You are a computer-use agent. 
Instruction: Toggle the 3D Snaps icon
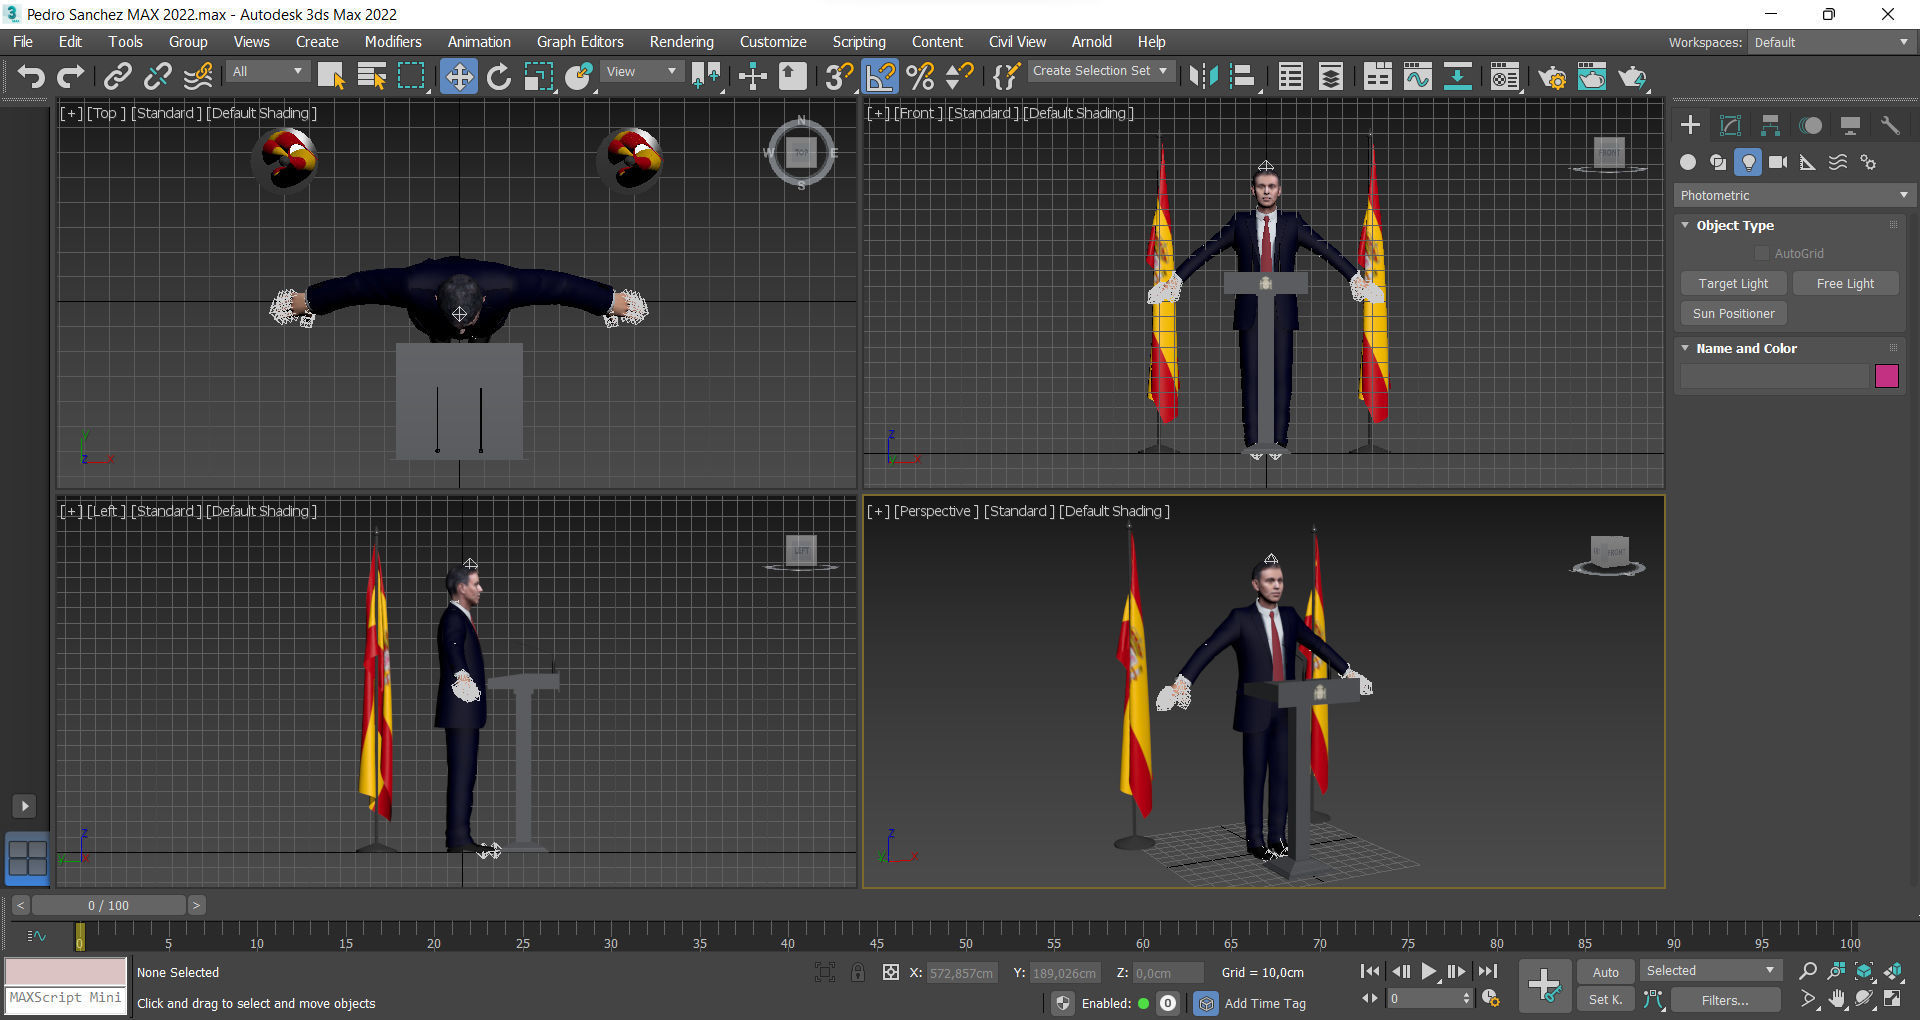[838, 76]
